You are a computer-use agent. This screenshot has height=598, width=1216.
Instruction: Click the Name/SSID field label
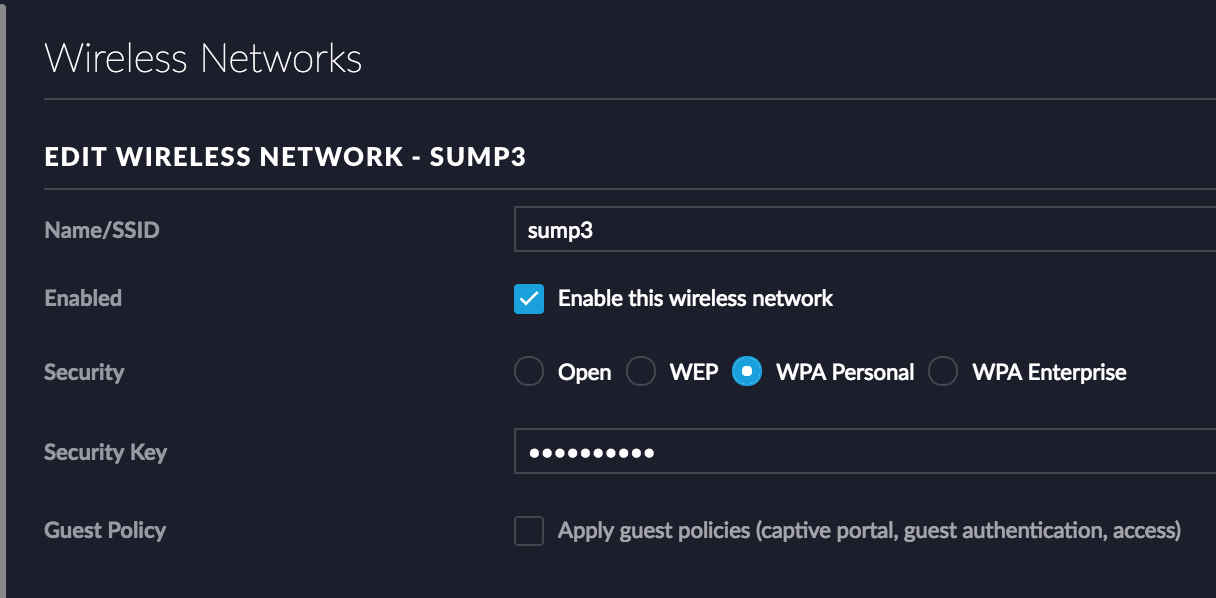pyautogui.click(x=102, y=230)
